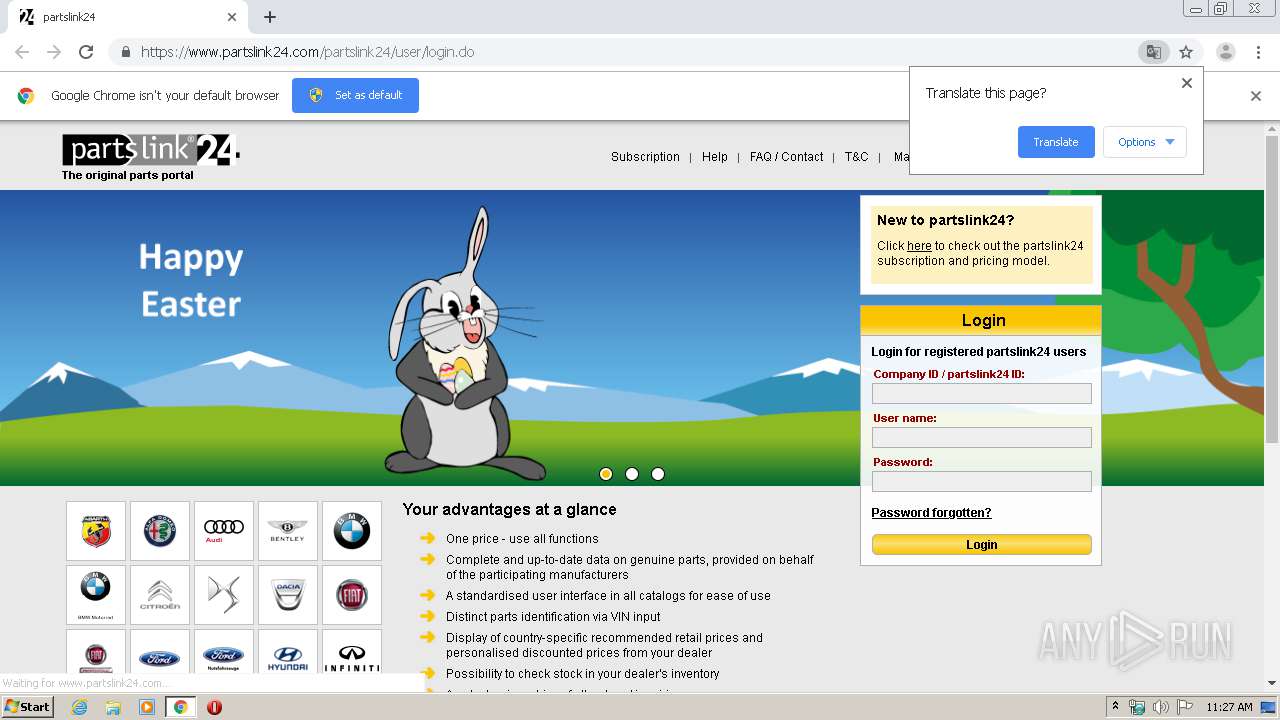Focus the Password field

(981, 482)
